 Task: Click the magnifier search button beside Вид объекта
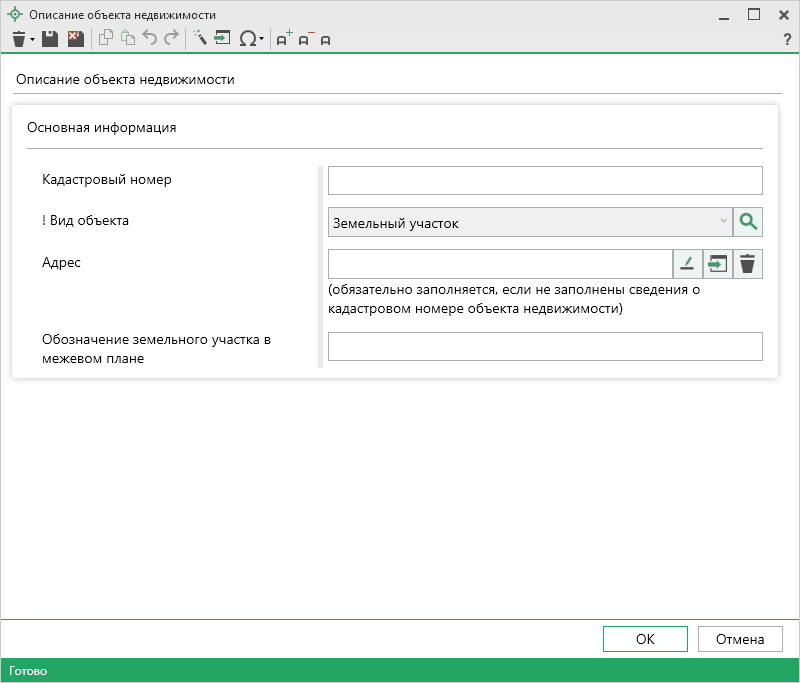click(748, 222)
